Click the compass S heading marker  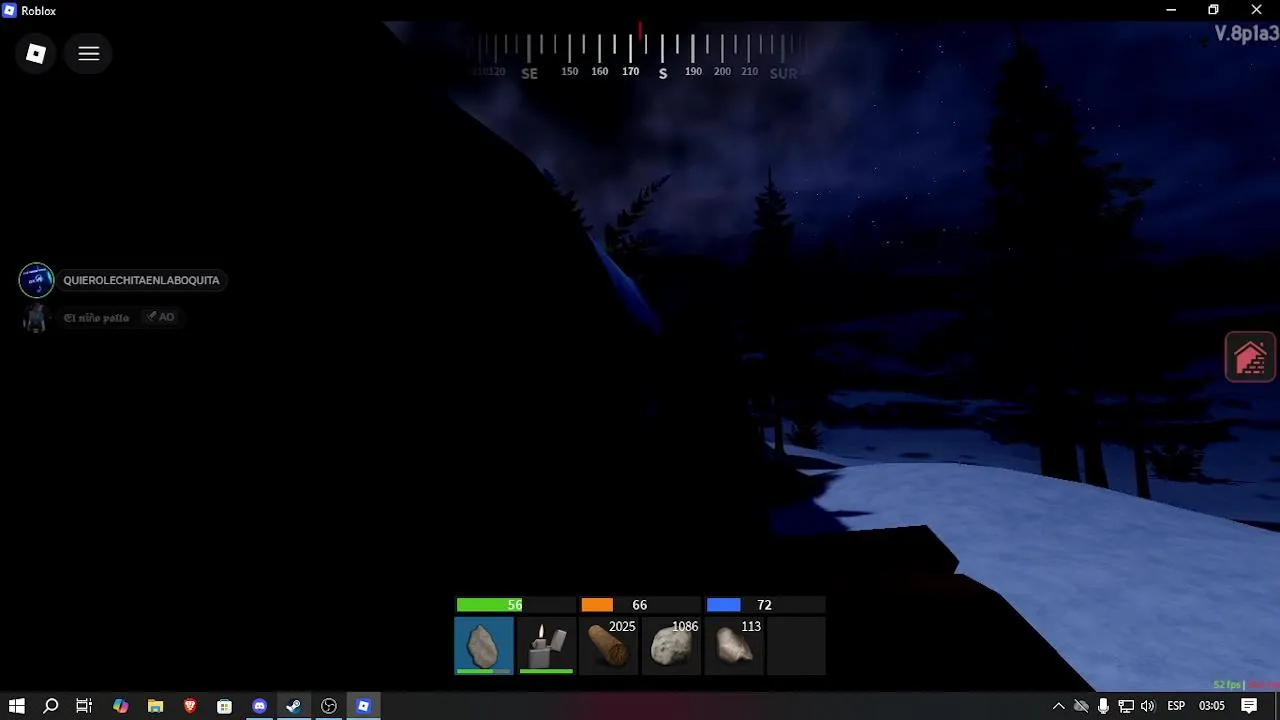[662, 73]
